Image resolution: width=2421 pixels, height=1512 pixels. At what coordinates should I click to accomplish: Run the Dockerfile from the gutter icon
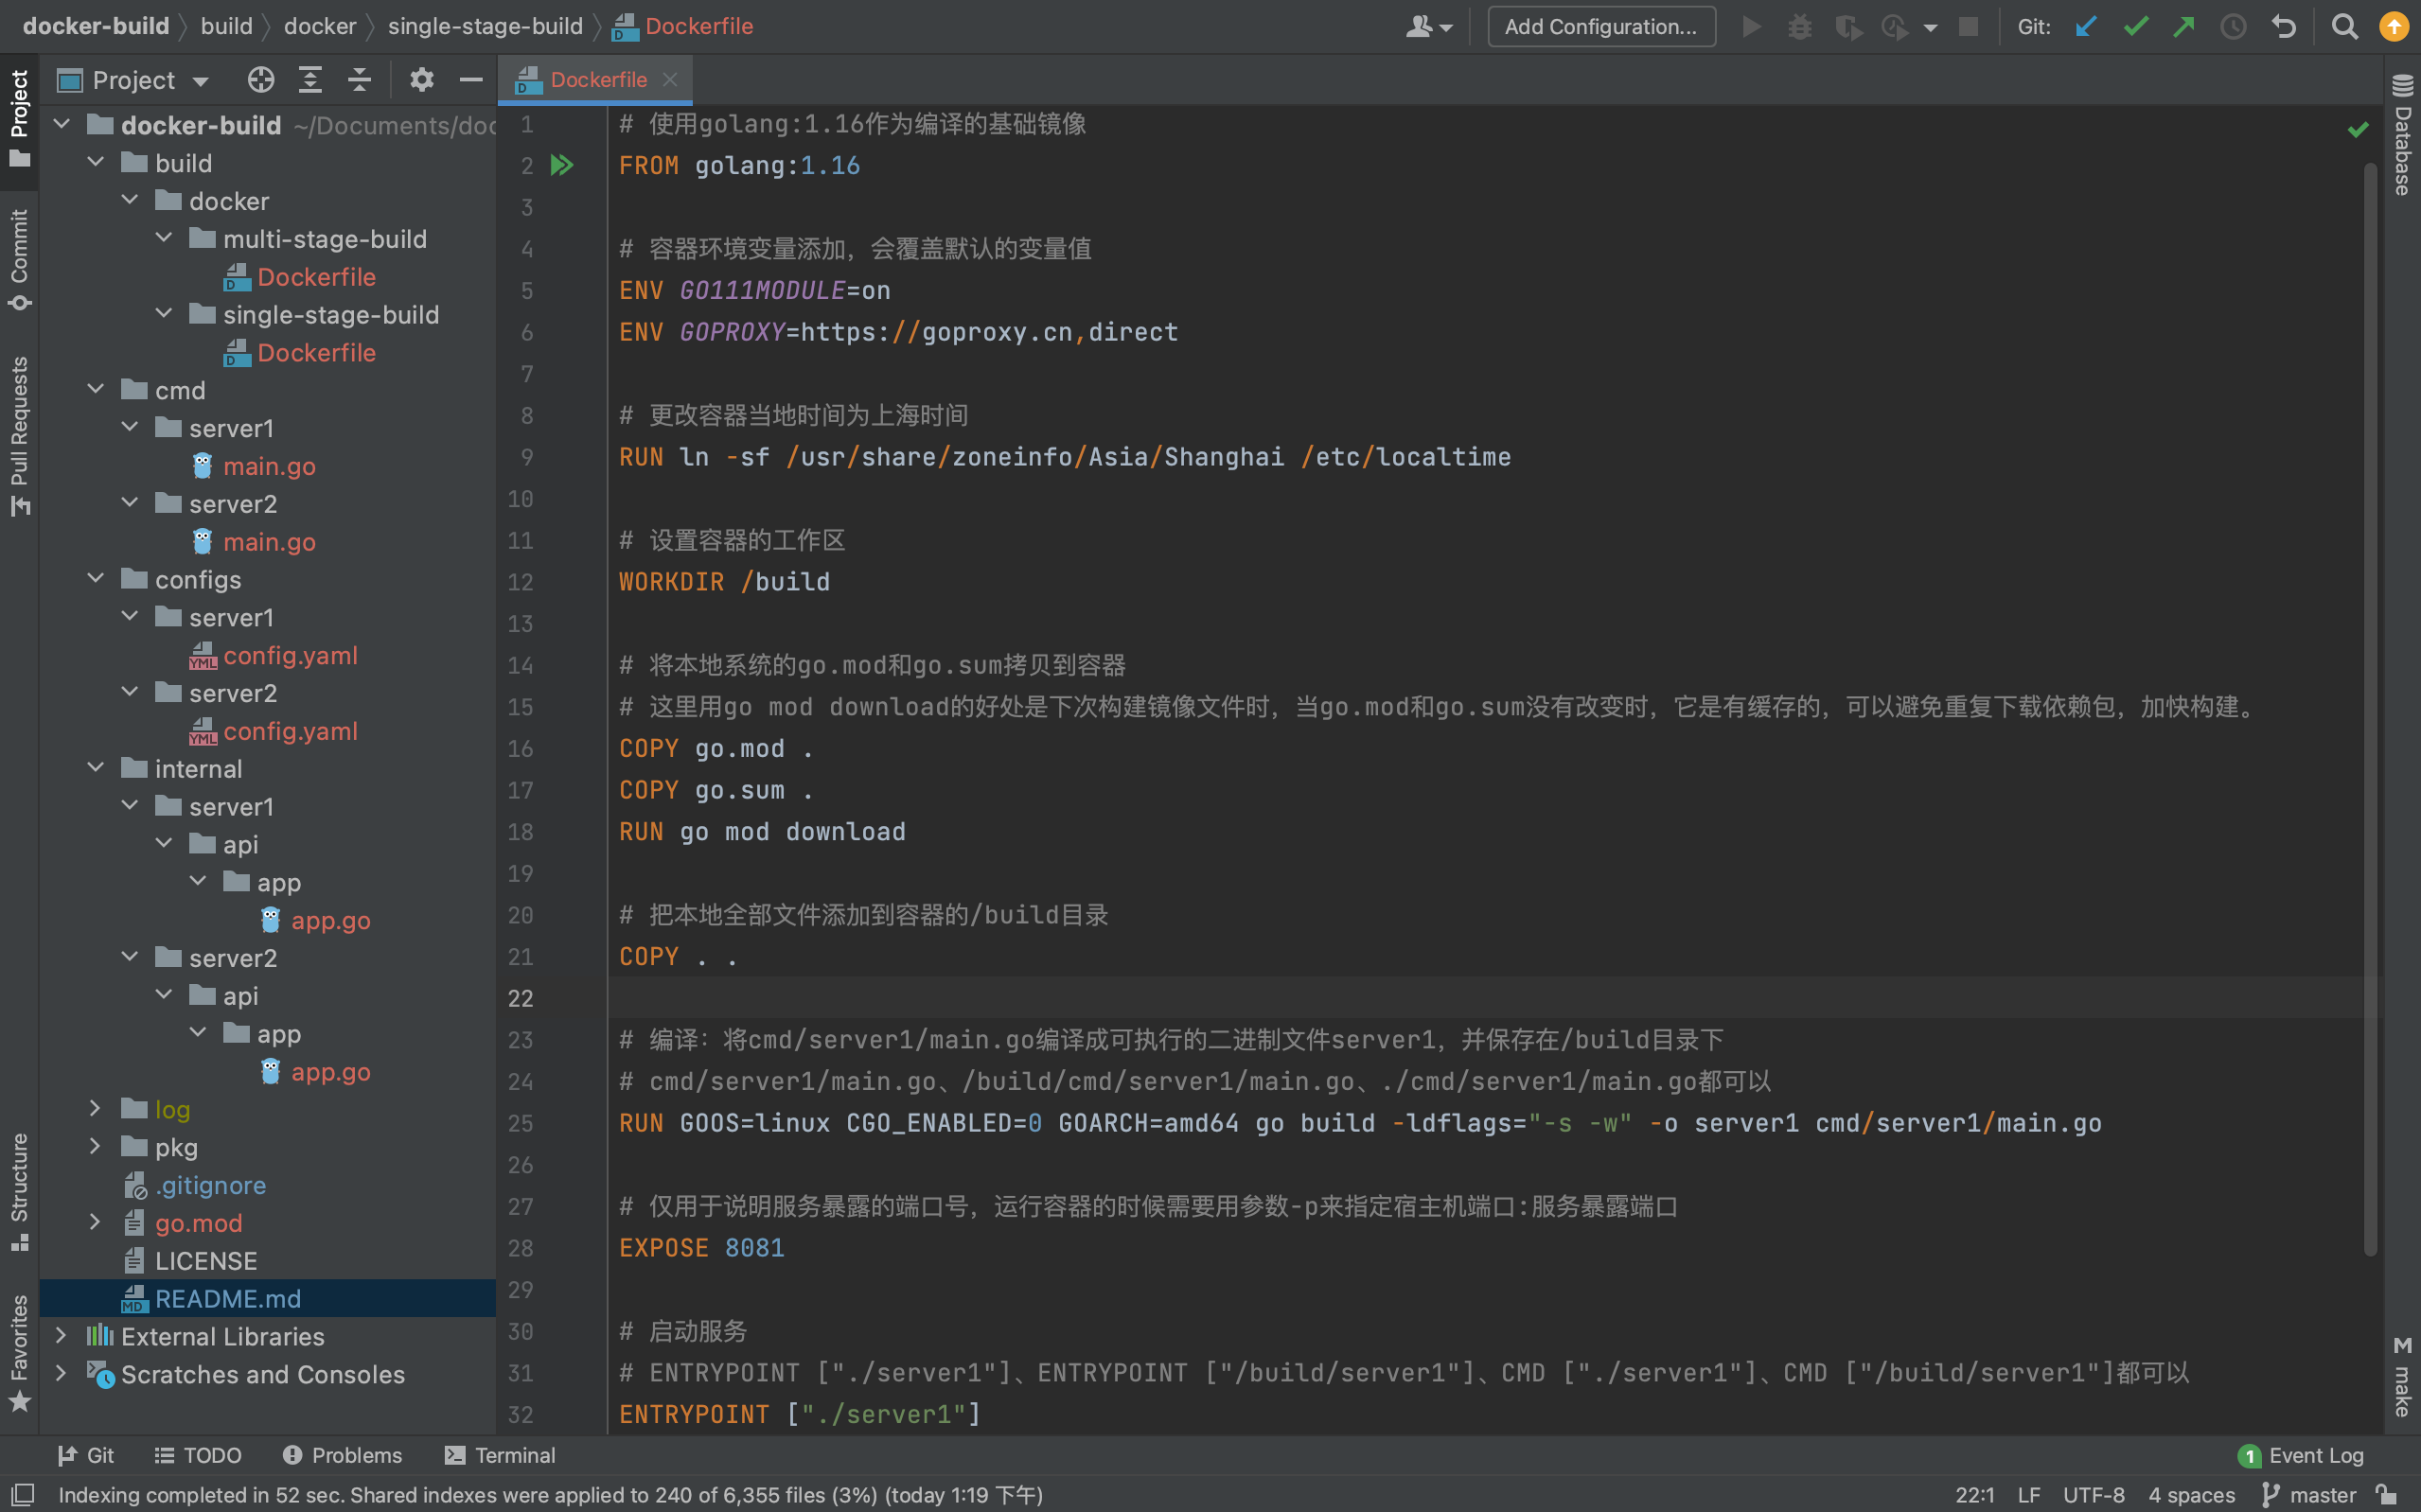(x=562, y=165)
